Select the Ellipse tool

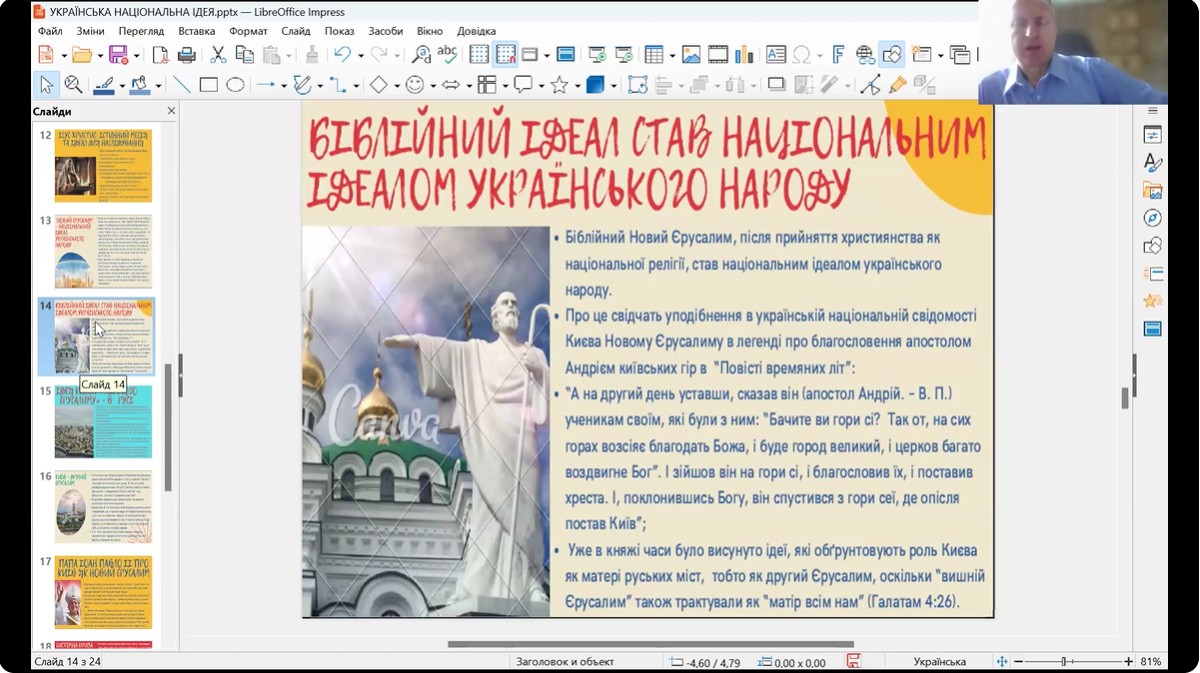pos(235,85)
